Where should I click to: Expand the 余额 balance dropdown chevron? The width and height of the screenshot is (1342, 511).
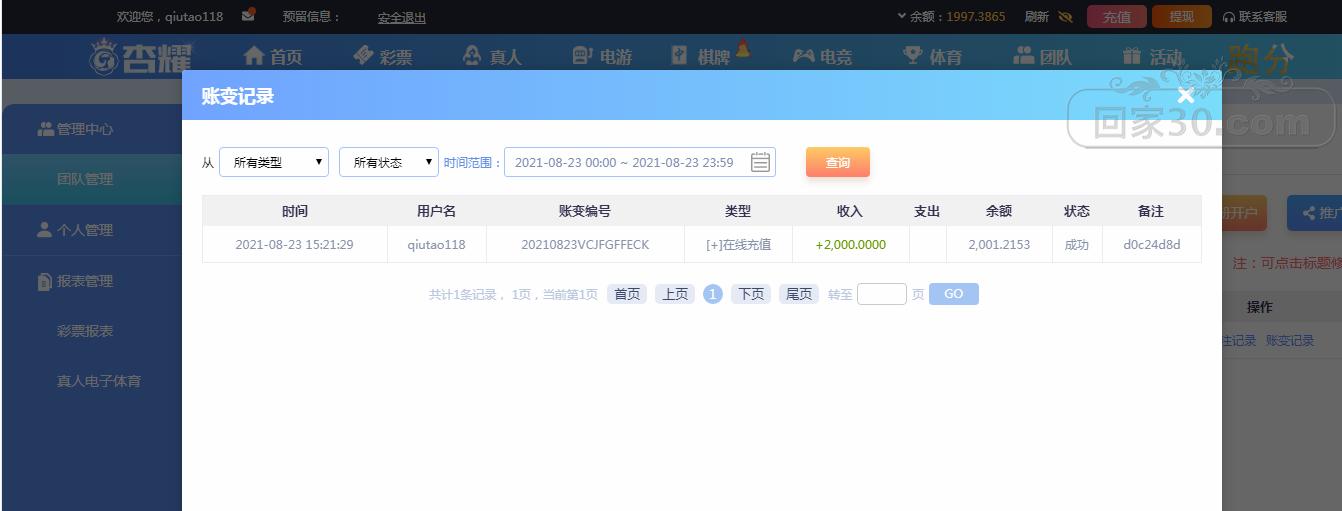coord(902,17)
